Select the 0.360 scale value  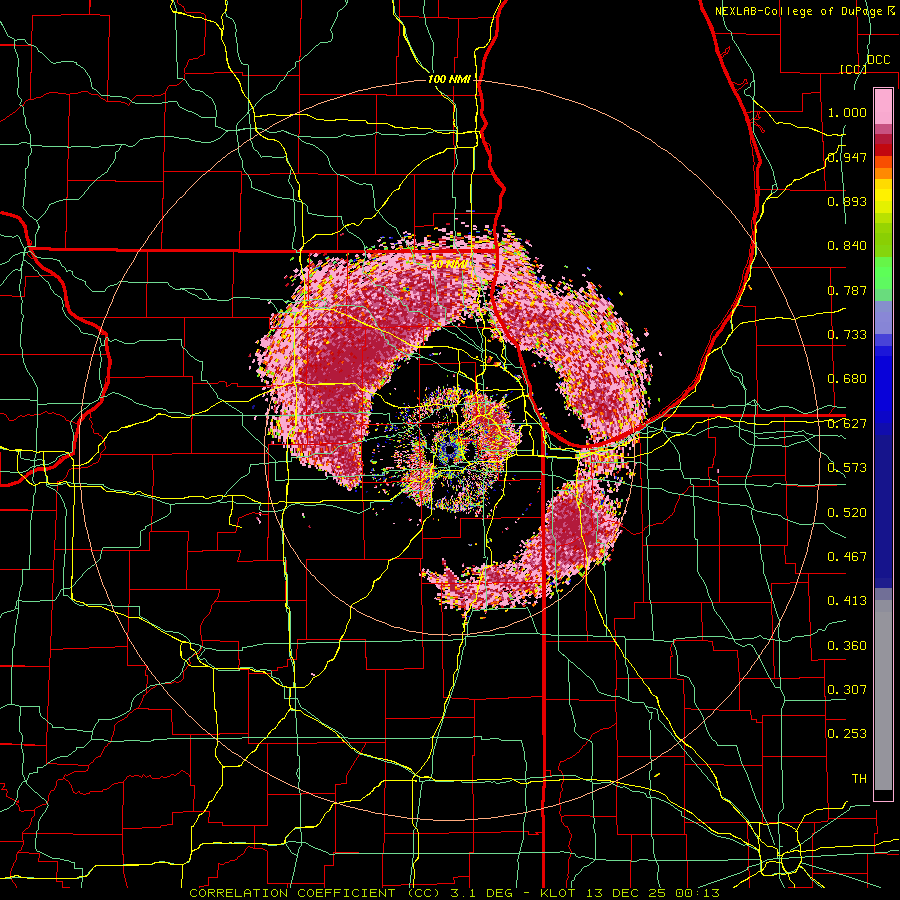[x=847, y=646]
